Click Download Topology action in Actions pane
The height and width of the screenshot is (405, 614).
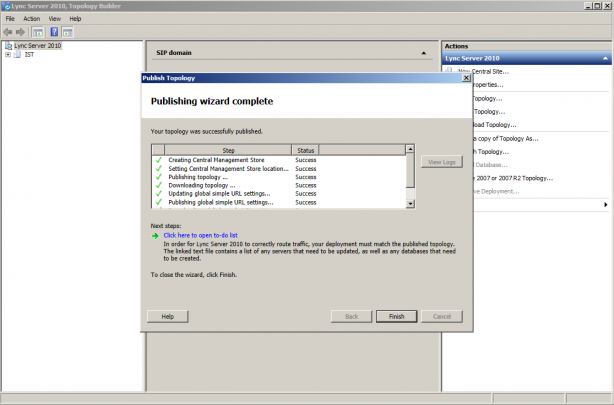pyautogui.click(x=495, y=125)
